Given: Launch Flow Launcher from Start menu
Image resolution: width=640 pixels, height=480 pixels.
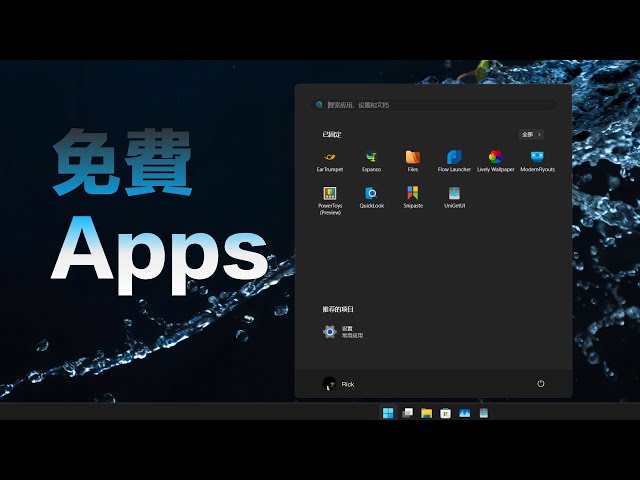Looking at the screenshot, I should [454, 161].
